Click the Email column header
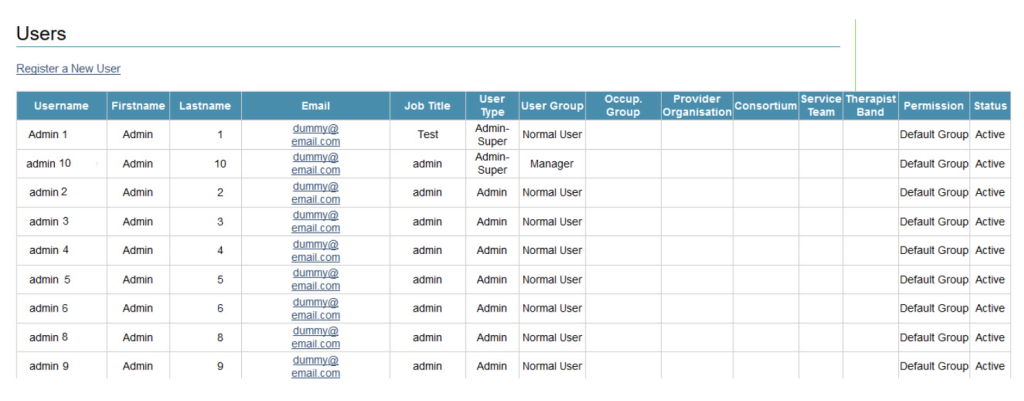This screenshot has height=401, width=1024. [x=315, y=106]
